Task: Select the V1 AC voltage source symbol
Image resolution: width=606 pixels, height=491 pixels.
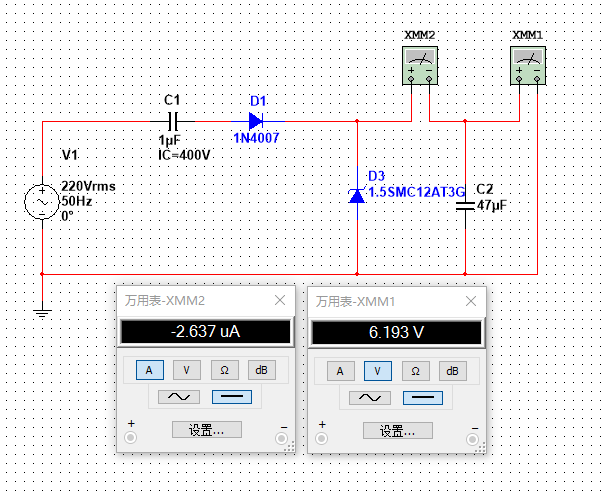Action: pyautogui.click(x=42, y=202)
